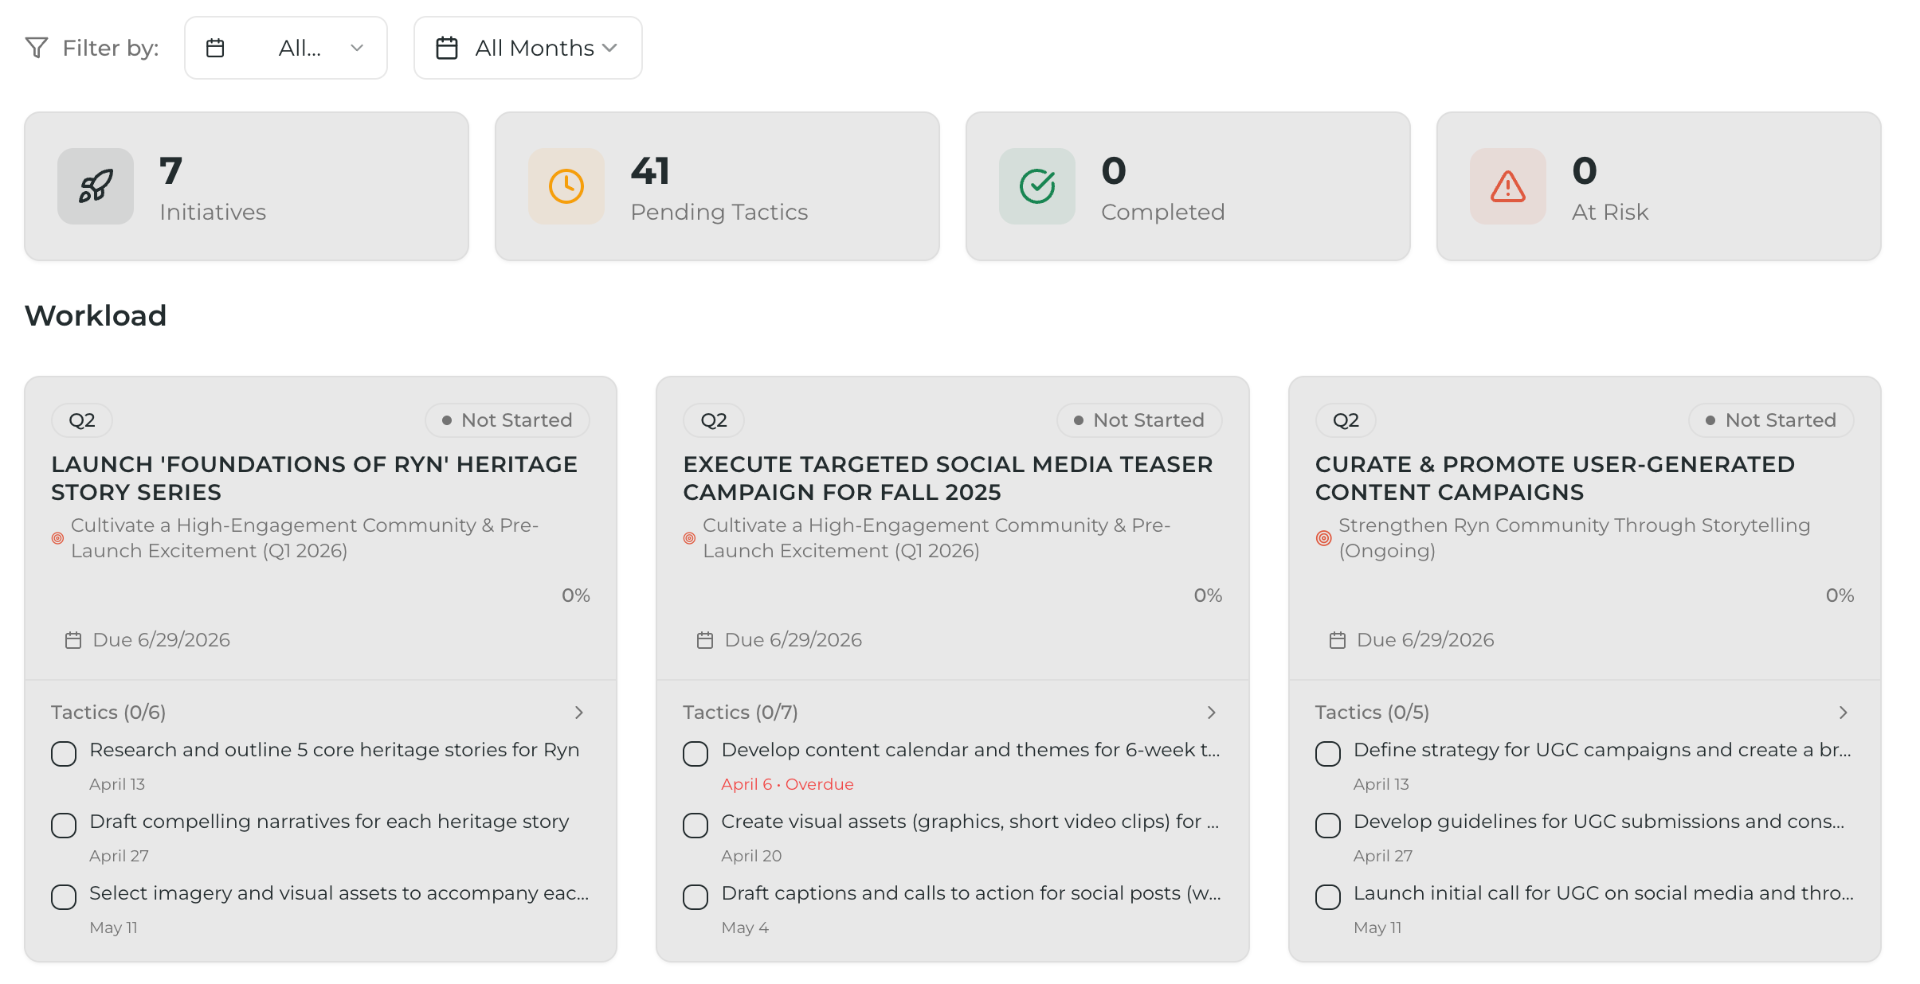Click Not Started status badge on Social Media card
Screen dimensions: 1920x984
tap(1138, 420)
